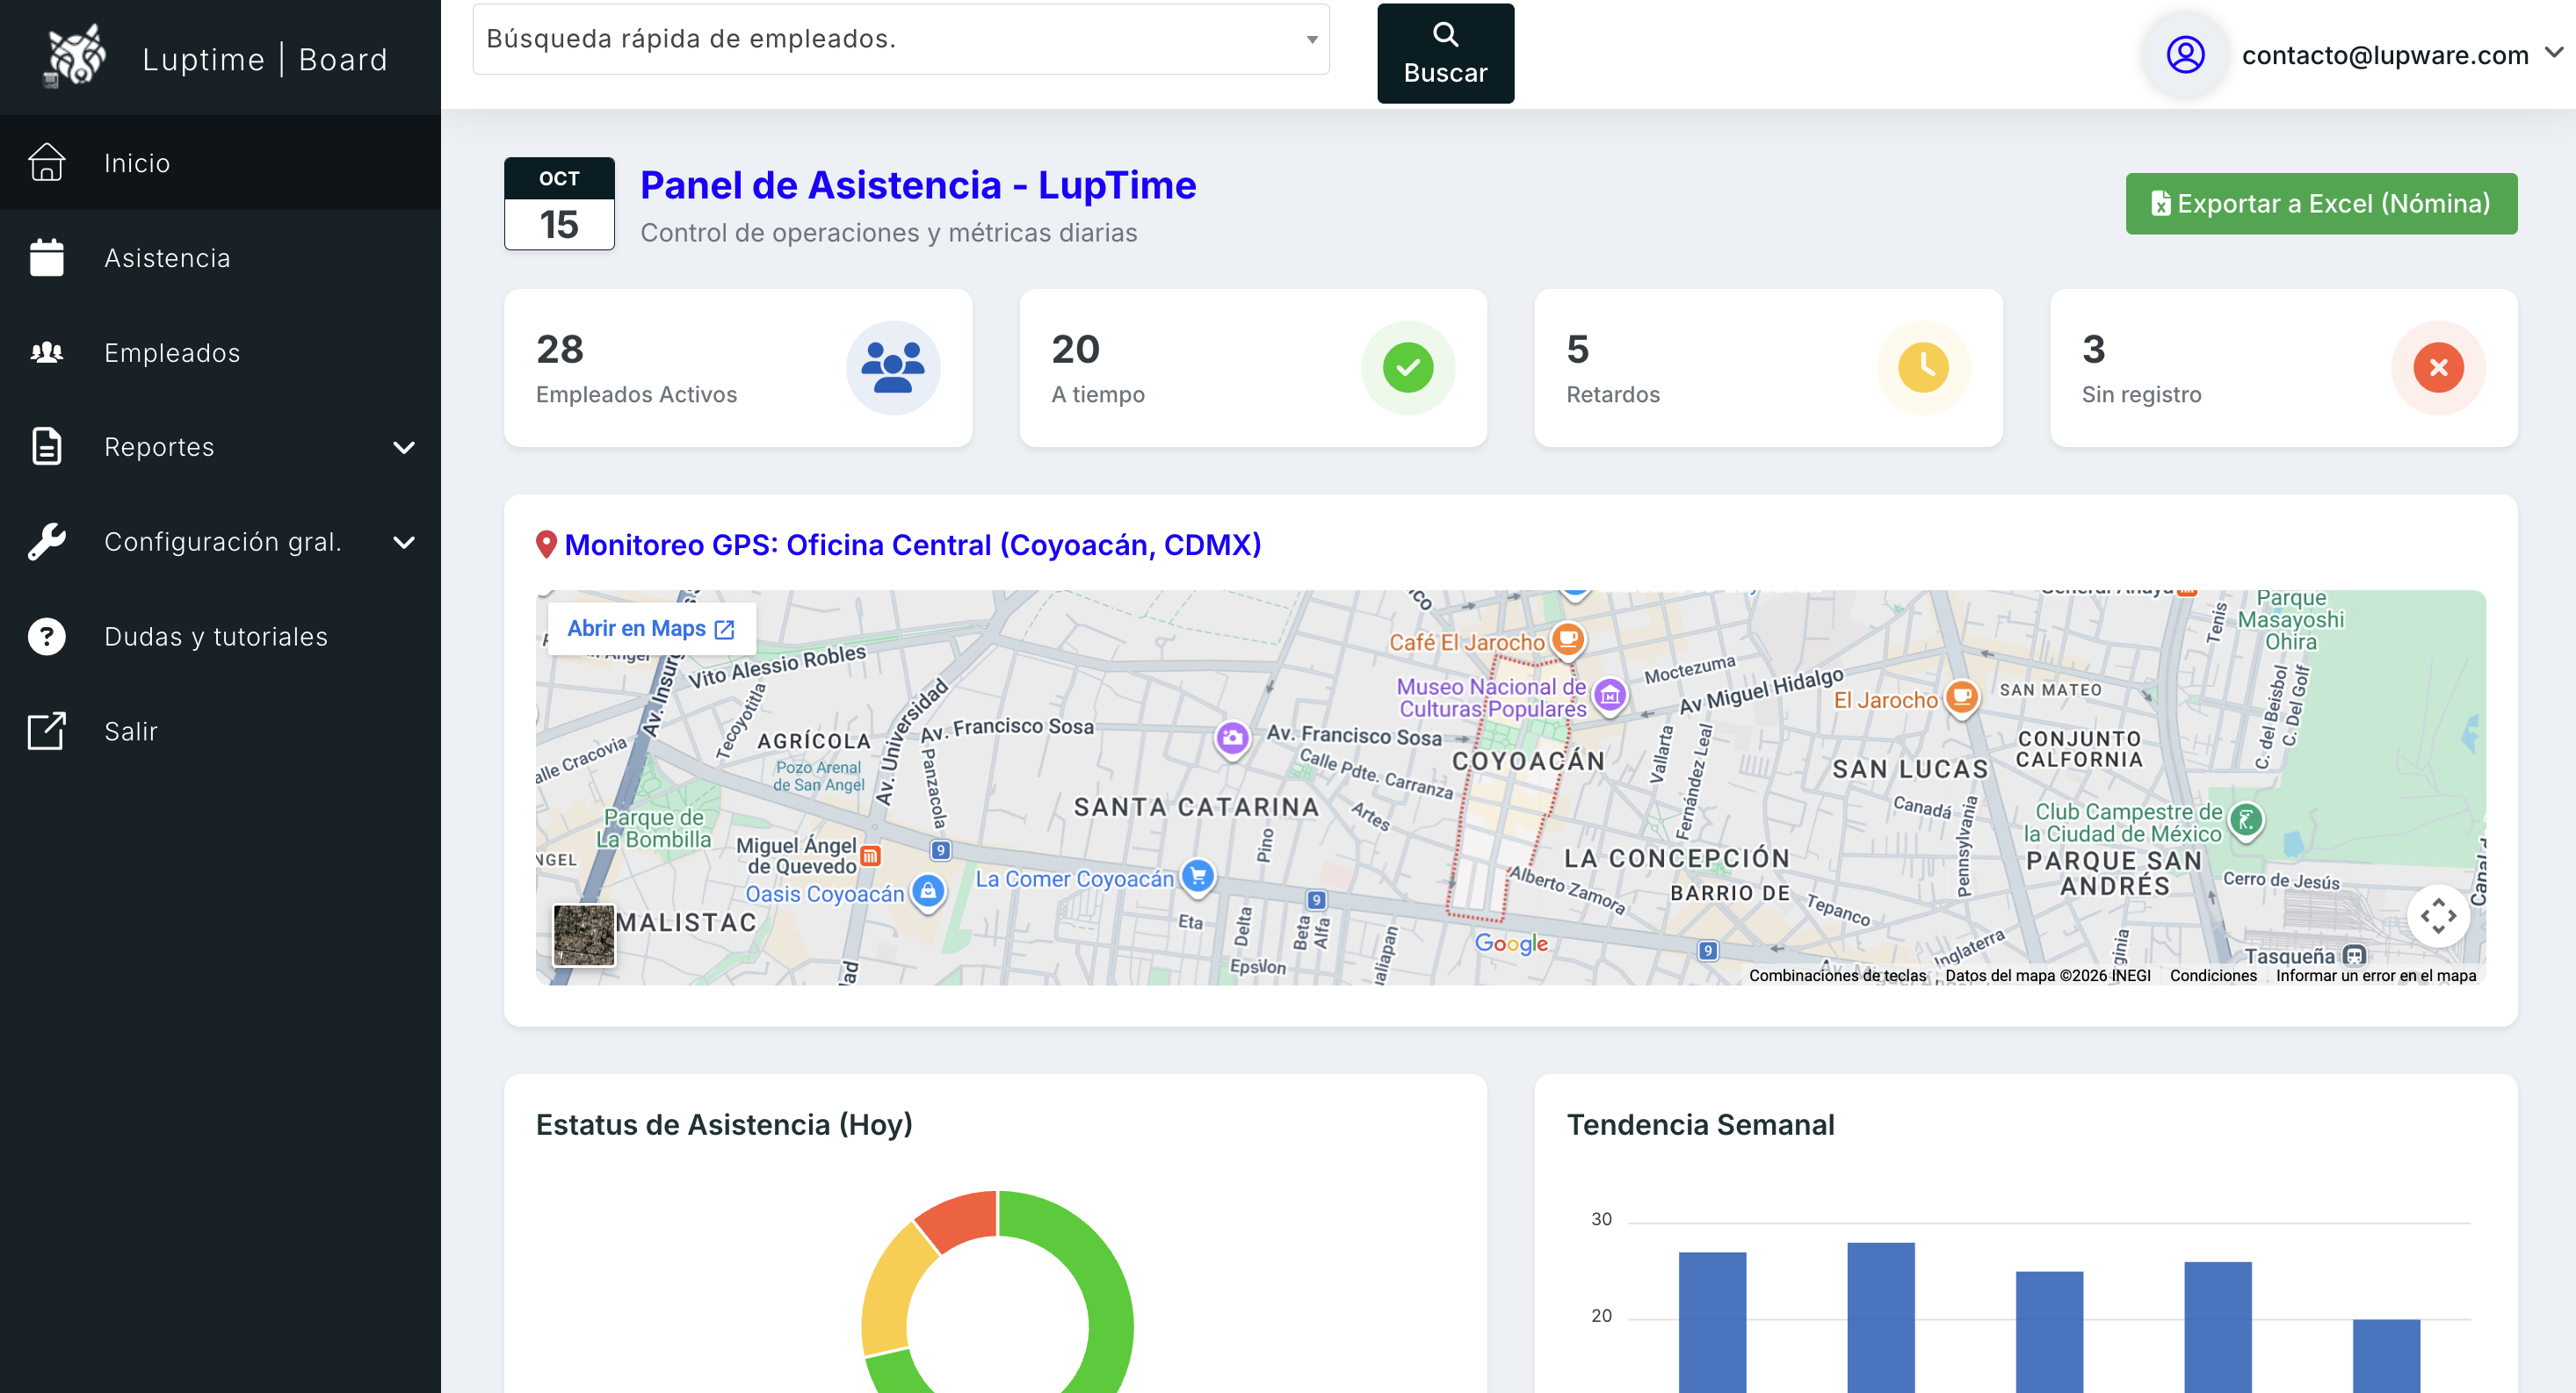This screenshot has width=2576, height=1393.
Task: Focus the Búsqueda rápida de empleados field
Action: click(x=900, y=39)
